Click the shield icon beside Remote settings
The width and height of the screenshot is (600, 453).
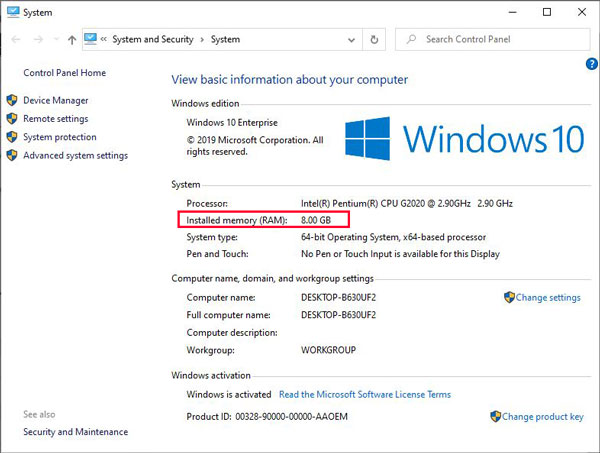pos(12,119)
